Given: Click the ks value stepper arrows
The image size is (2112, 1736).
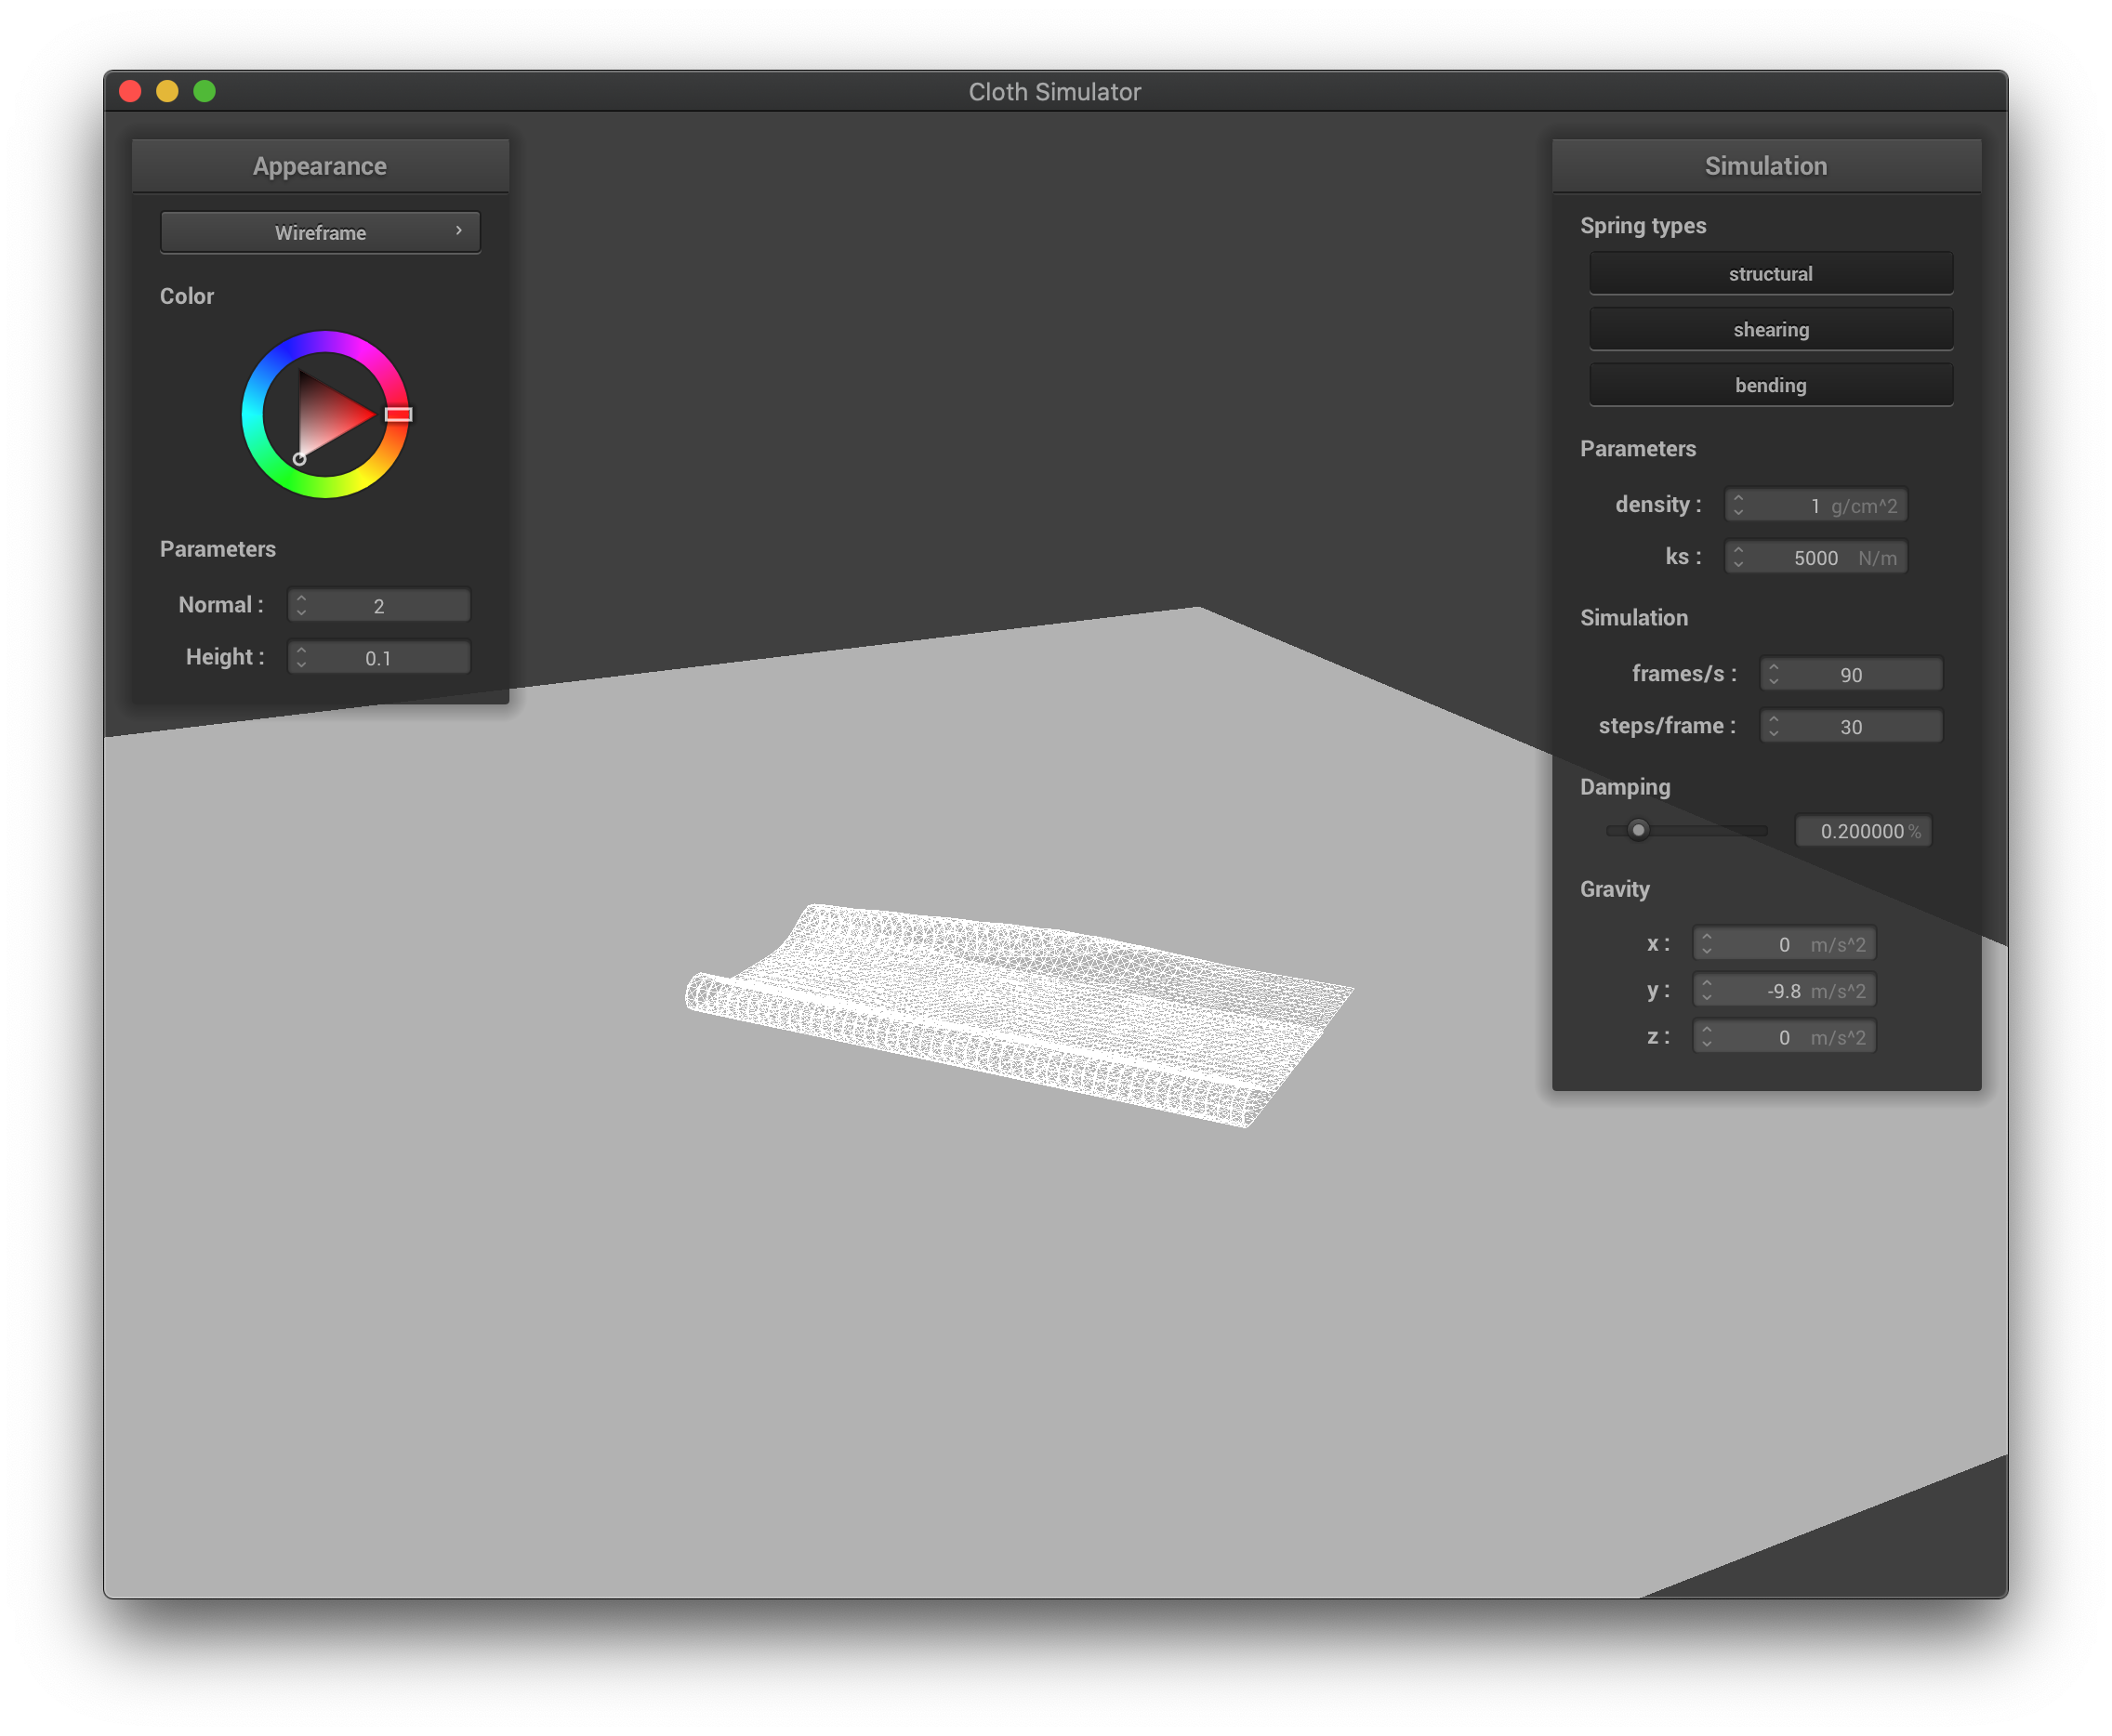Looking at the screenshot, I should [1738, 557].
